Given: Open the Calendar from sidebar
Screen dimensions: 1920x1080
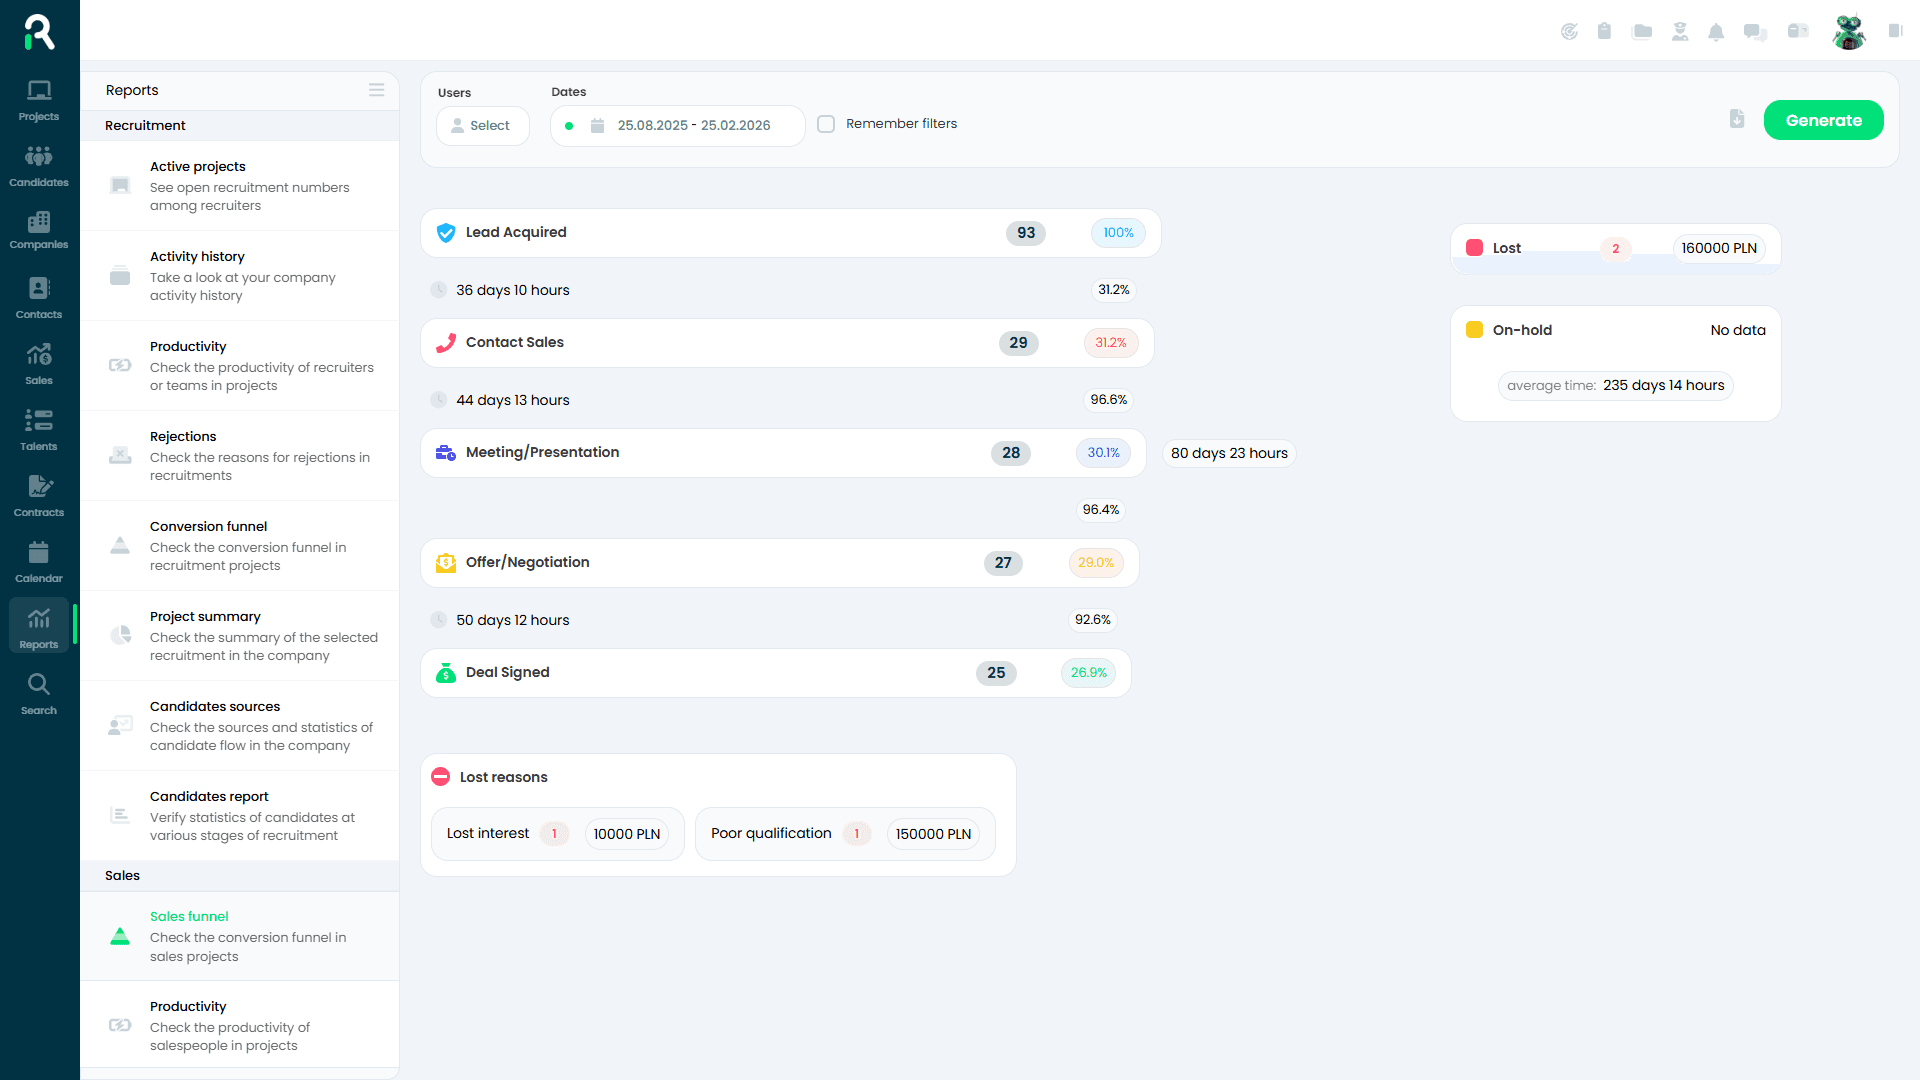Looking at the screenshot, I should [38, 558].
